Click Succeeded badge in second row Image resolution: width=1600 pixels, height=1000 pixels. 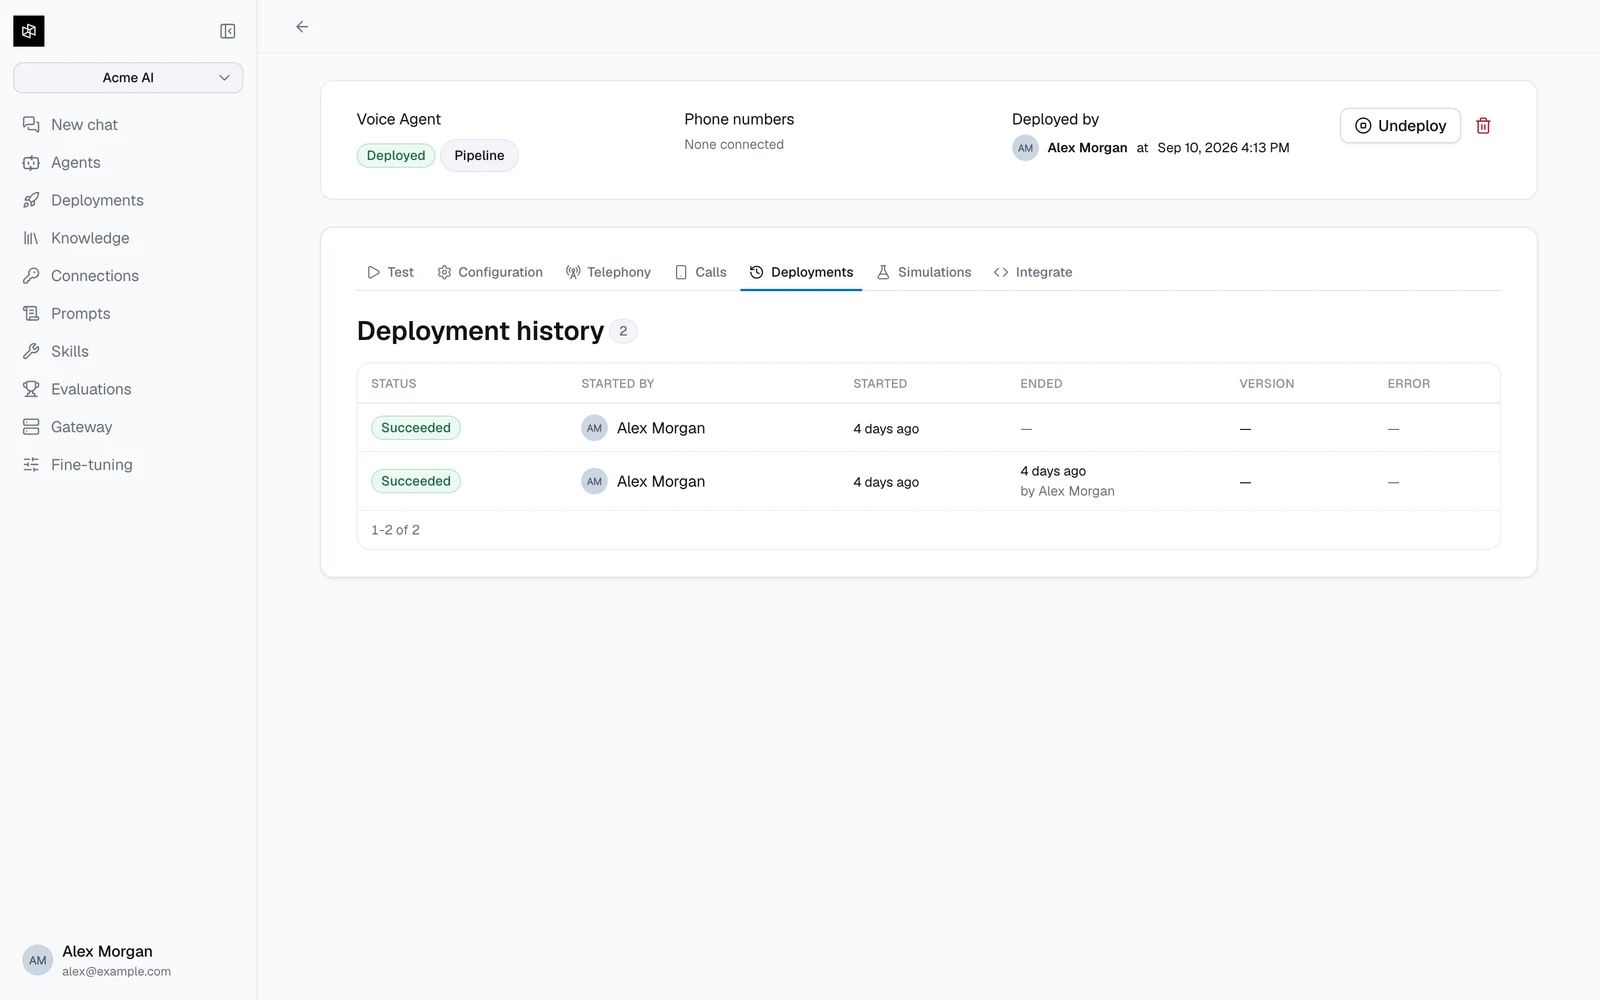pos(416,481)
